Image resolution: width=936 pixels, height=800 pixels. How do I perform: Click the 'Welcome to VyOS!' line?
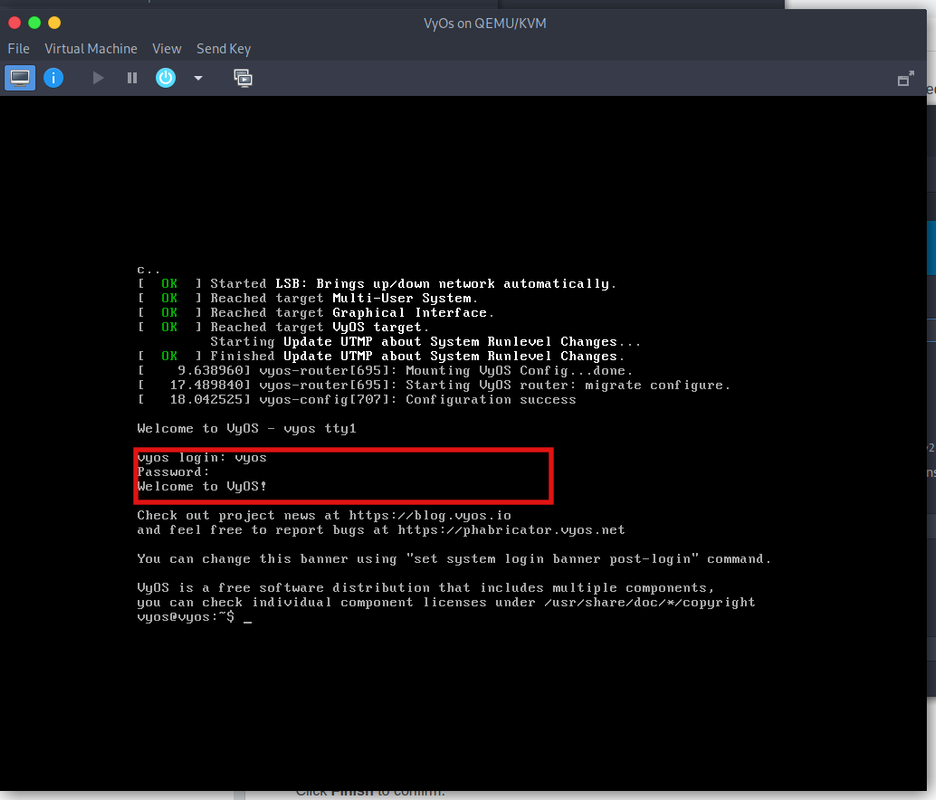pos(202,487)
